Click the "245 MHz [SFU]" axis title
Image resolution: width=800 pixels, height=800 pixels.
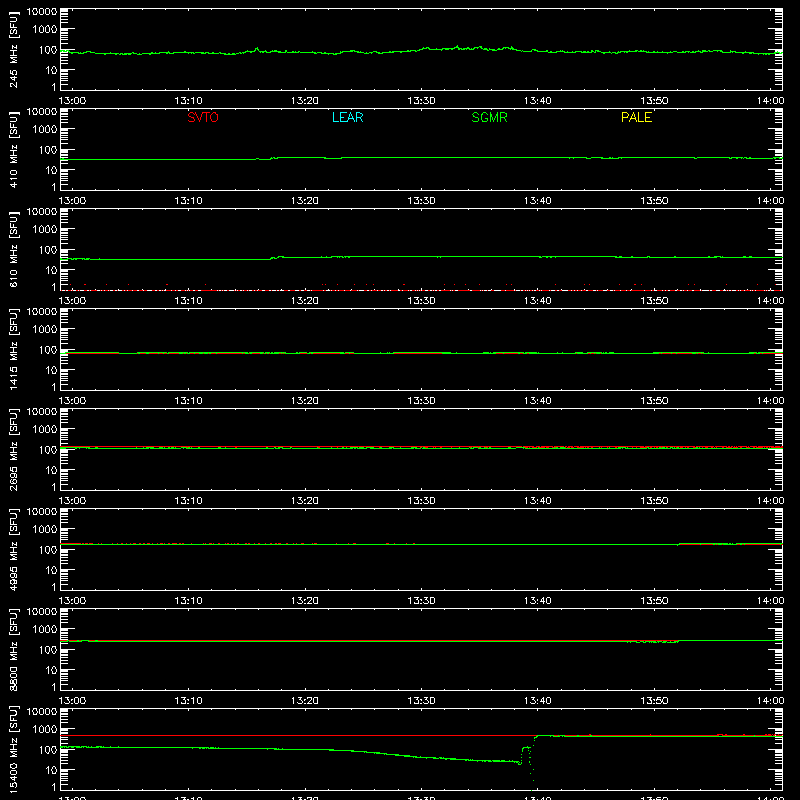click(x=14, y=49)
